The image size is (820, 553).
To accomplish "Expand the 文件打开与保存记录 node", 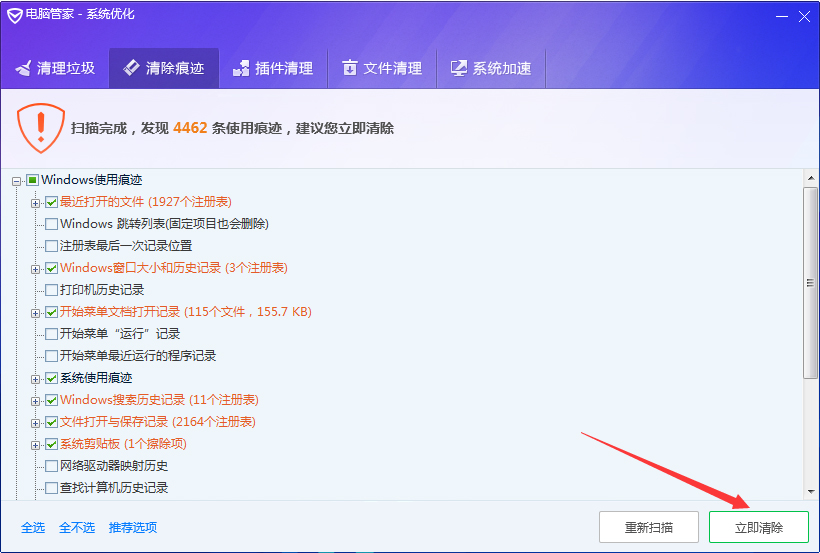I will (x=36, y=422).
